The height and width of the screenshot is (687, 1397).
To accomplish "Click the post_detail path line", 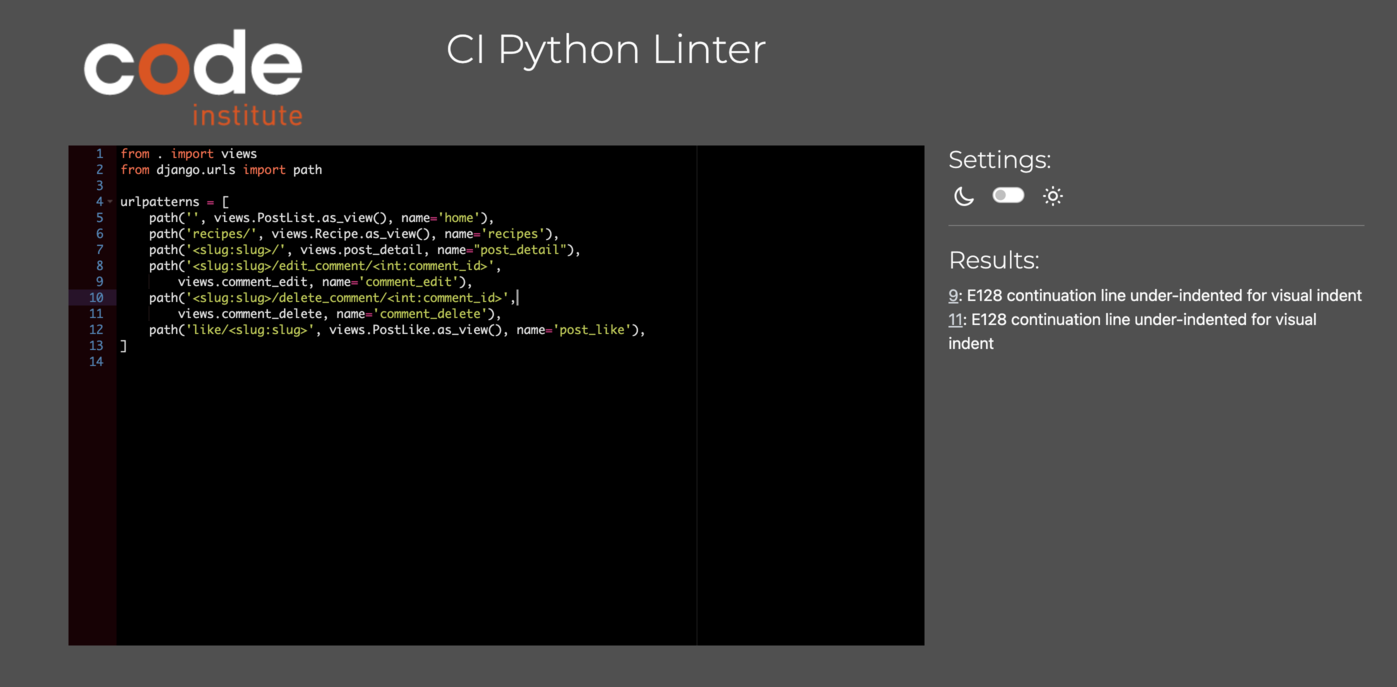I will tap(365, 250).
